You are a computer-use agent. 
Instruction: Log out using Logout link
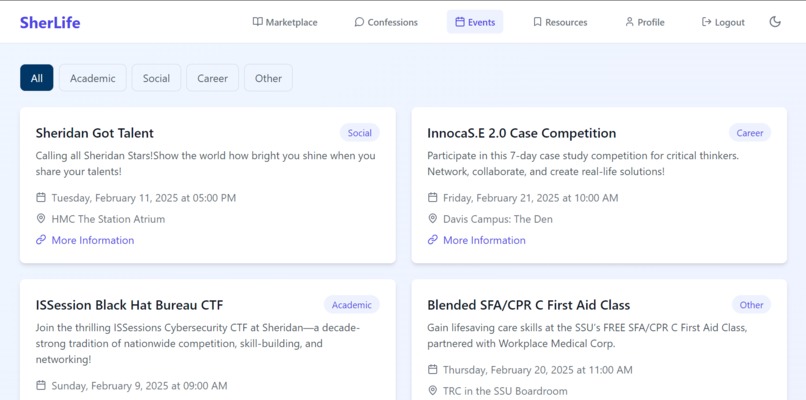(723, 22)
